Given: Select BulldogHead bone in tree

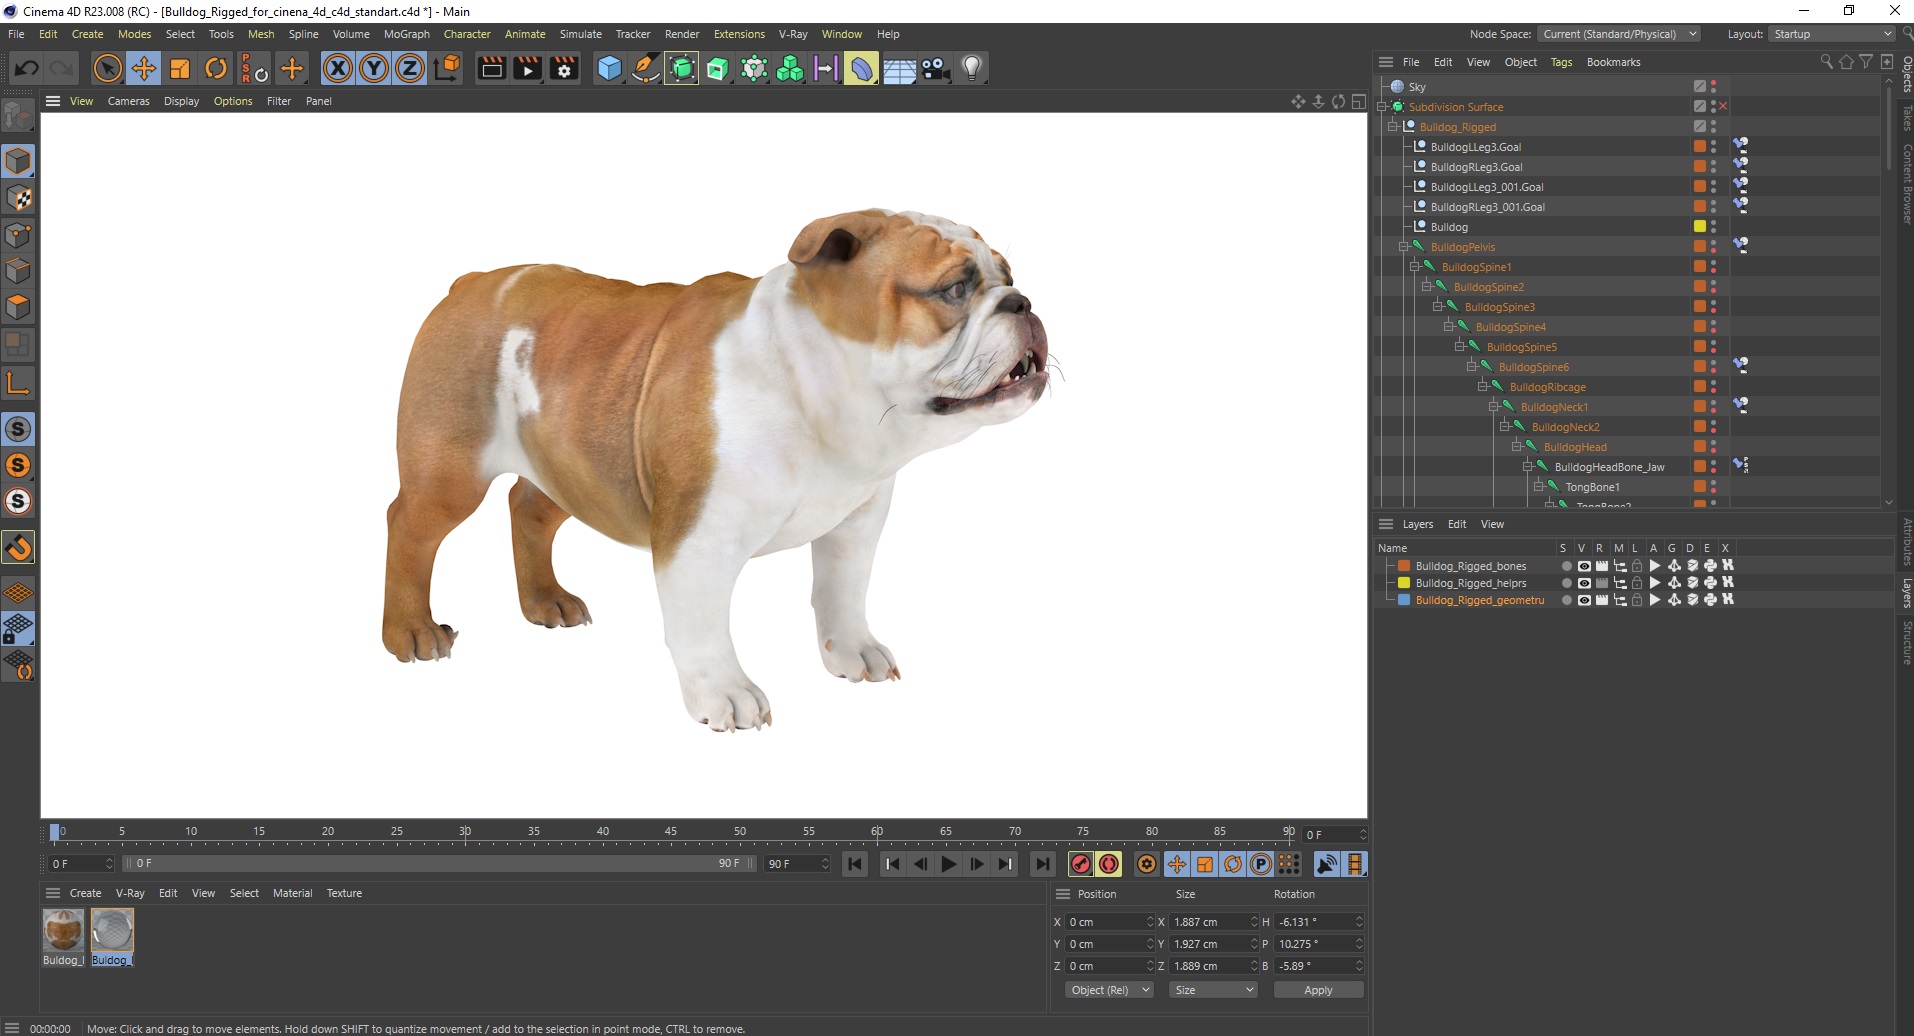Looking at the screenshot, I should (x=1575, y=447).
